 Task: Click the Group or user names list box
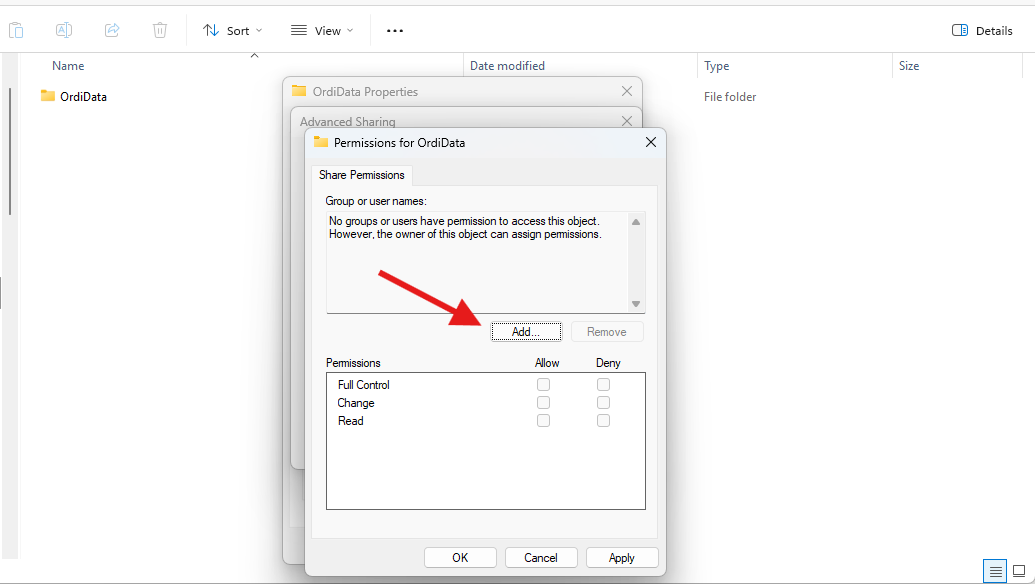click(x=486, y=263)
